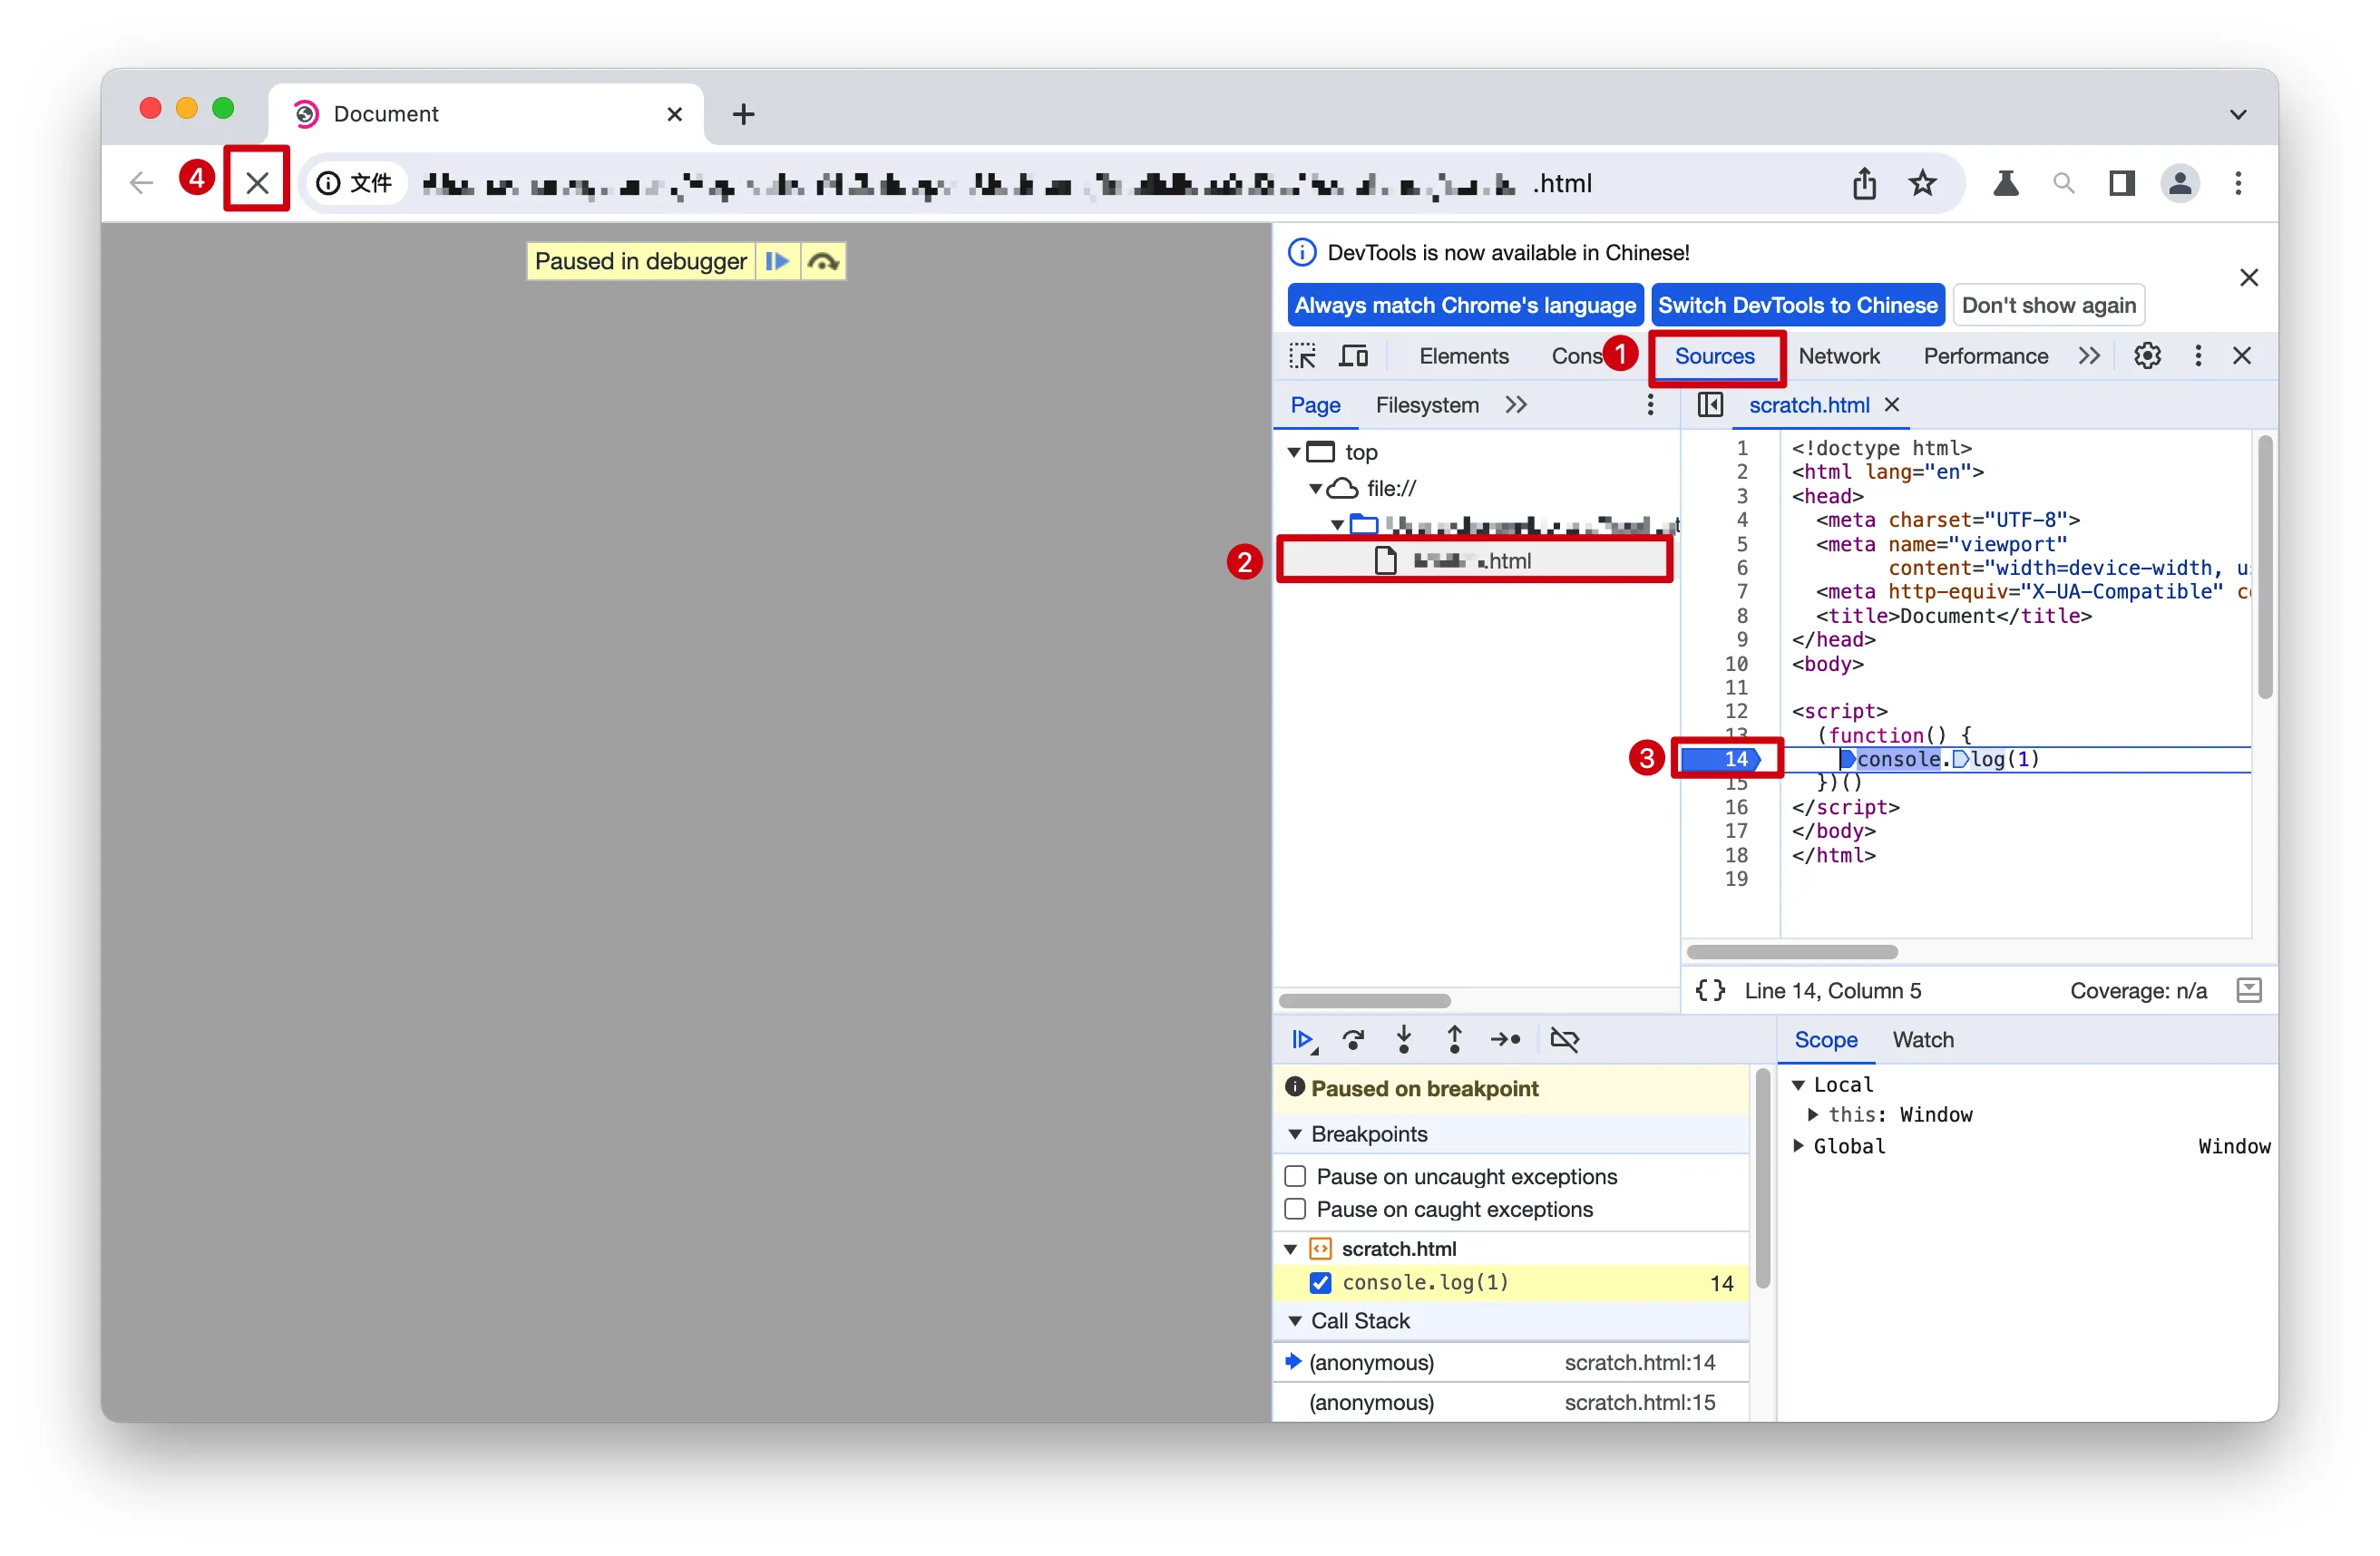Click the pretty print braces icon

pos(1709,990)
